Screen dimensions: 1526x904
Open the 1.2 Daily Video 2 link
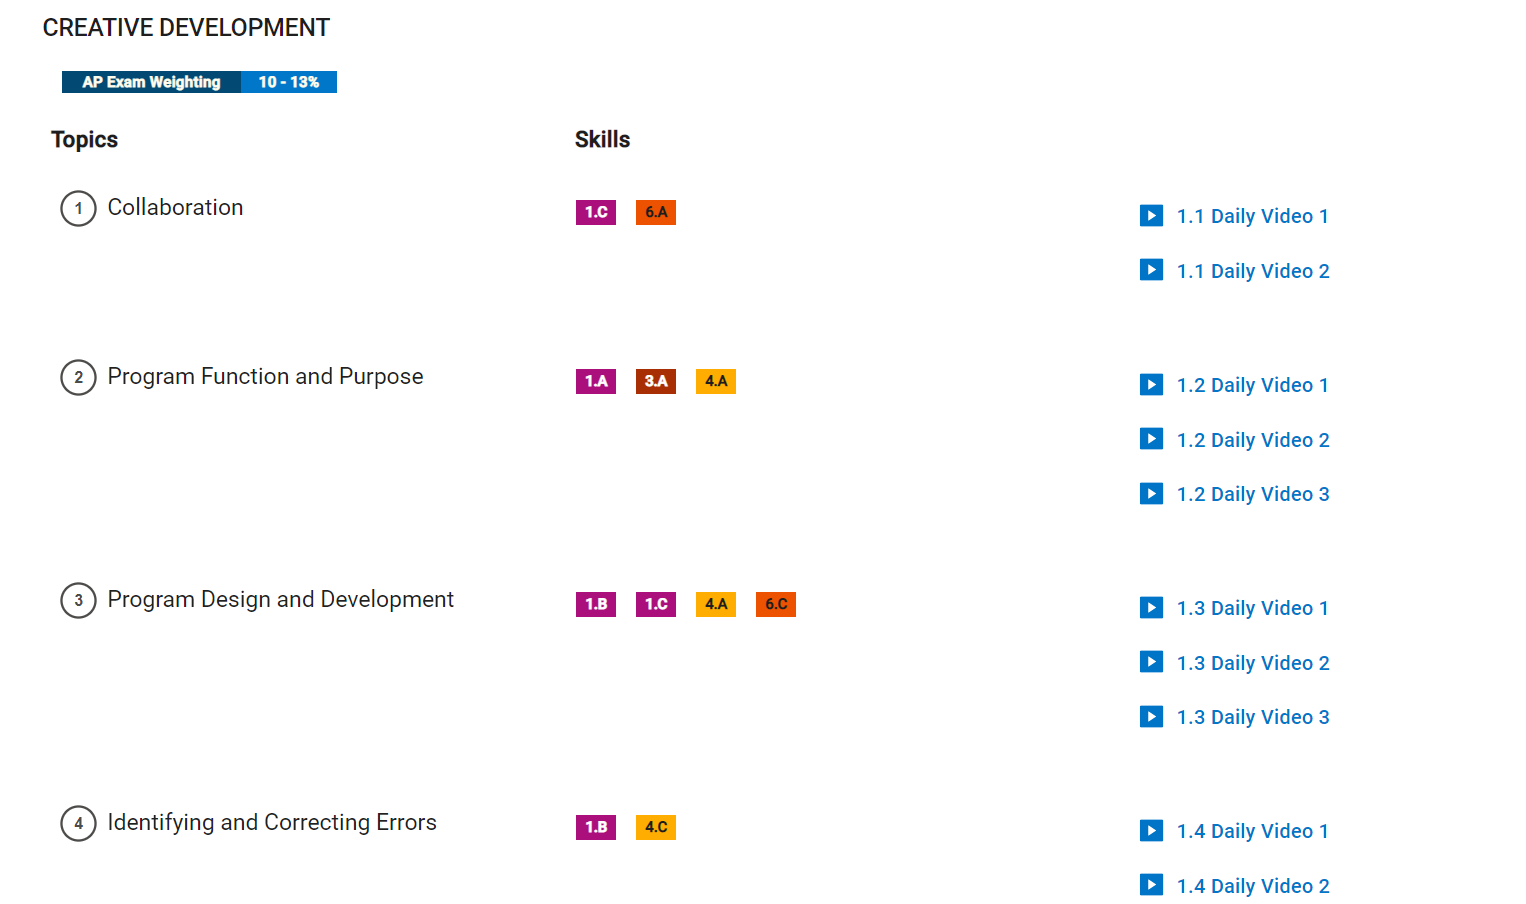(1253, 440)
